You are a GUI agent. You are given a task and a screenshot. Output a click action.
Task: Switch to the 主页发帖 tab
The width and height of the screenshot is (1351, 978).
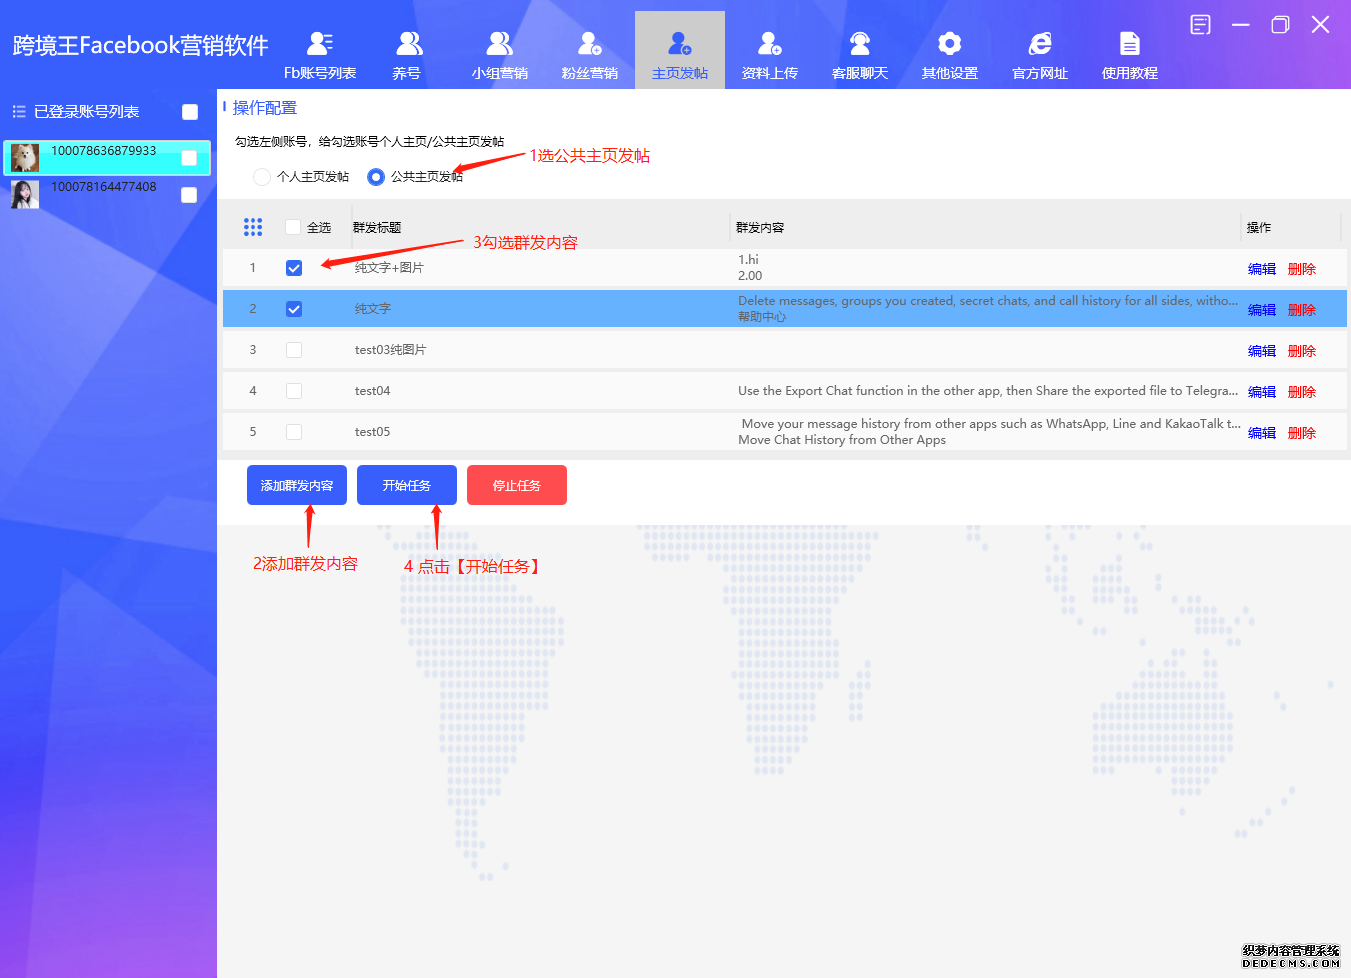[x=680, y=51]
